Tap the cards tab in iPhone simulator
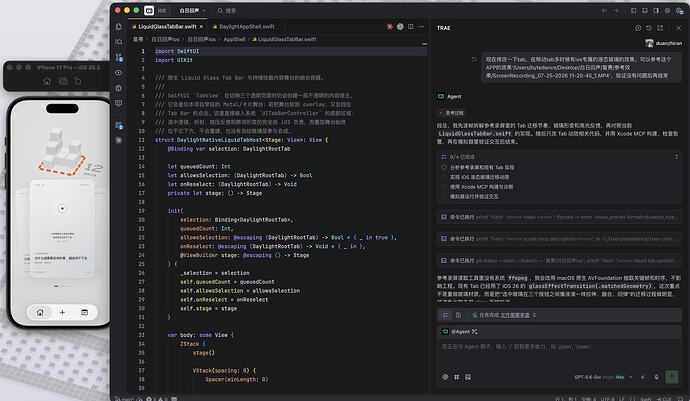Image resolution: width=690 pixels, height=401 pixels. tap(84, 313)
